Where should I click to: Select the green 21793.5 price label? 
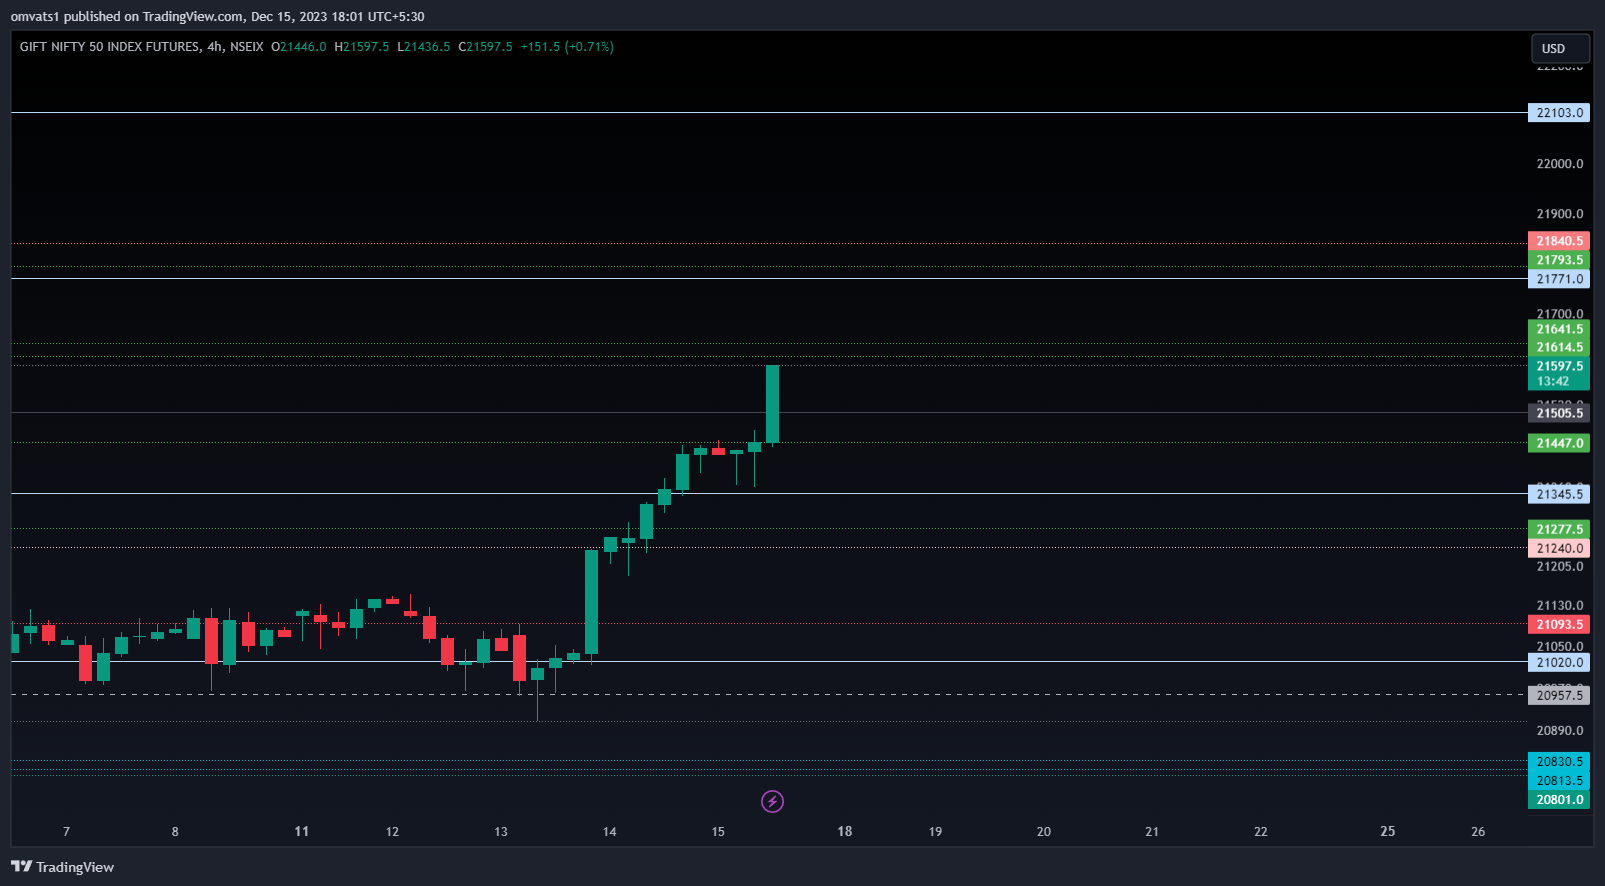click(1559, 260)
